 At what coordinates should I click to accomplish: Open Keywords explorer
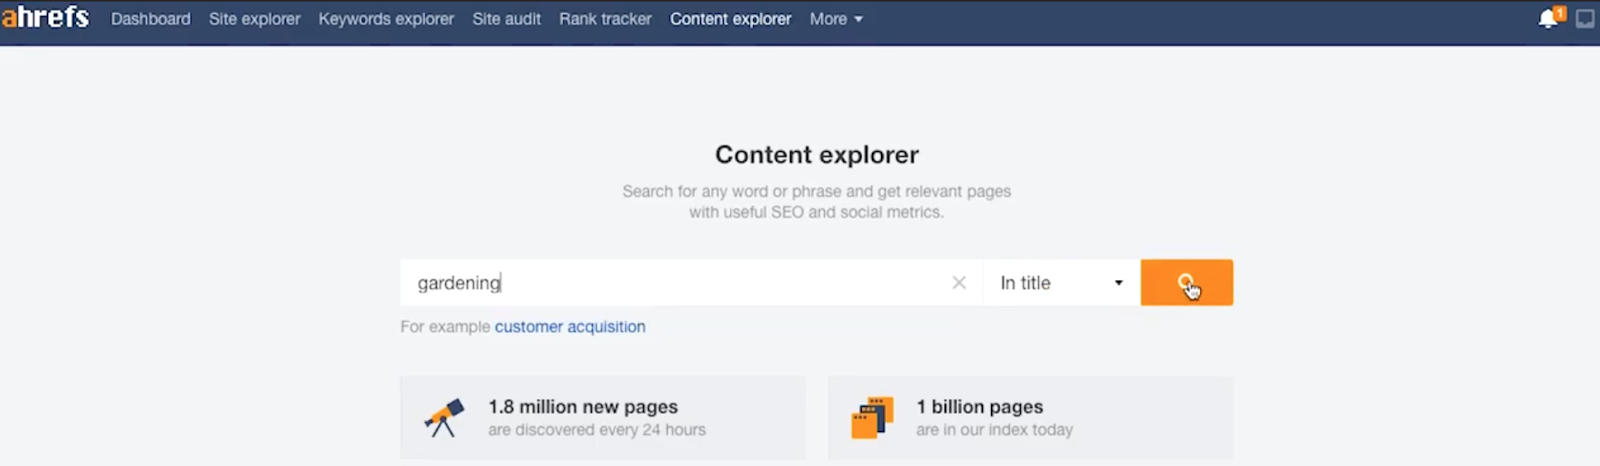pos(386,19)
